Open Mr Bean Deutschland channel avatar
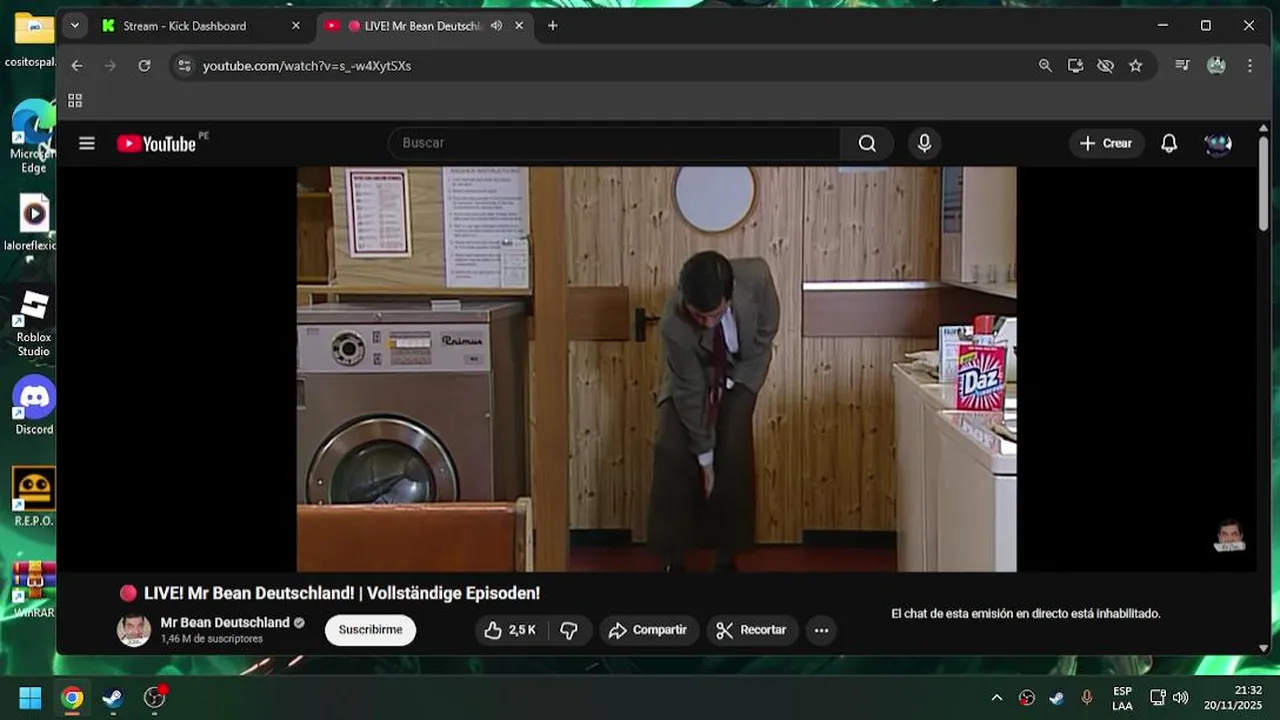 click(134, 630)
